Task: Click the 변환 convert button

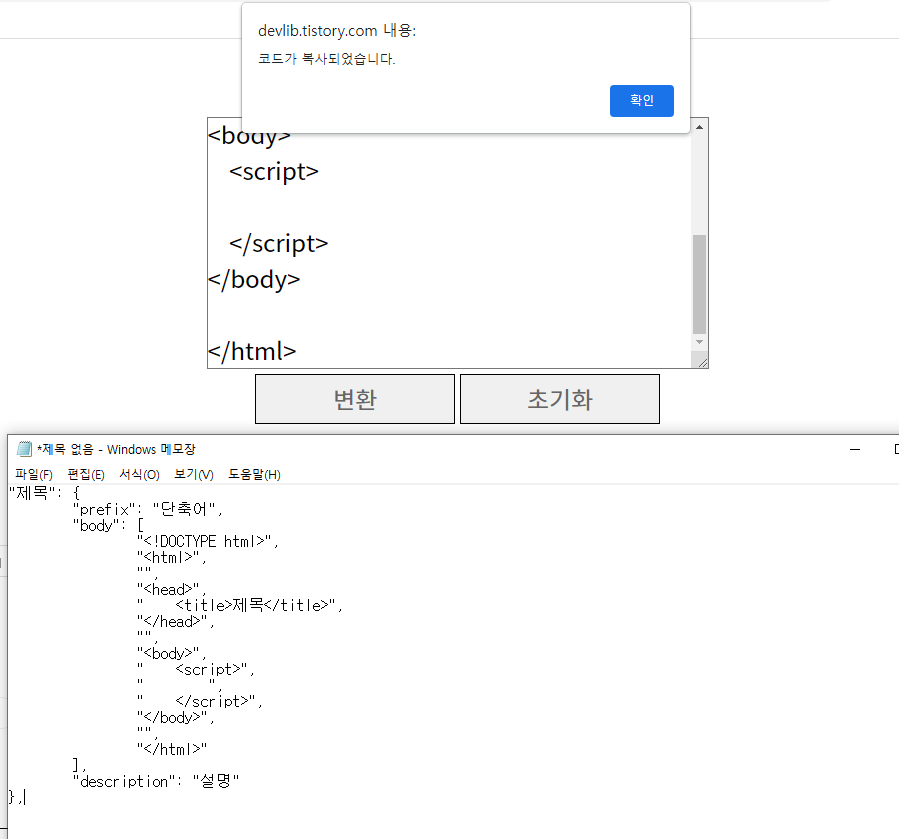Action: click(355, 399)
